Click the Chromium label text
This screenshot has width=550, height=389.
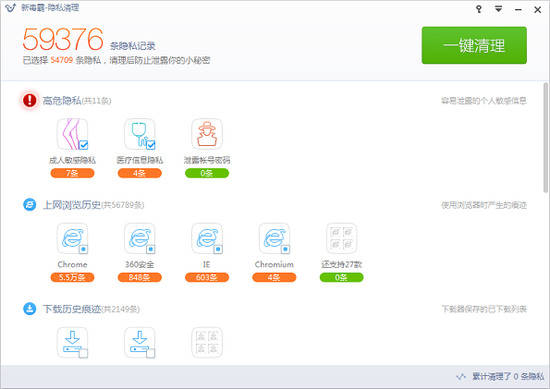(274, 264)
